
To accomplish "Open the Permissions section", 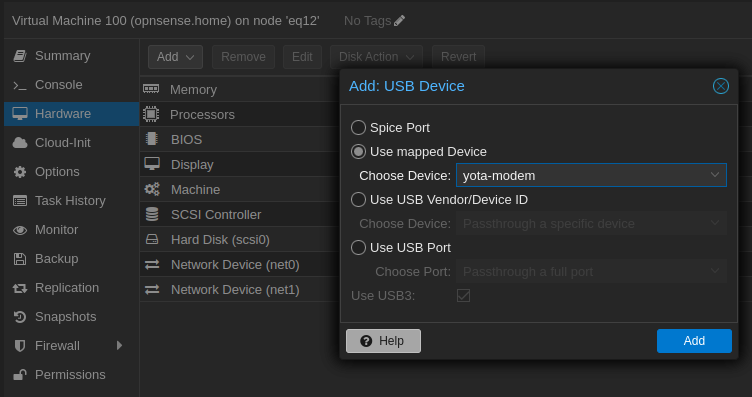I will pos(71,375).
